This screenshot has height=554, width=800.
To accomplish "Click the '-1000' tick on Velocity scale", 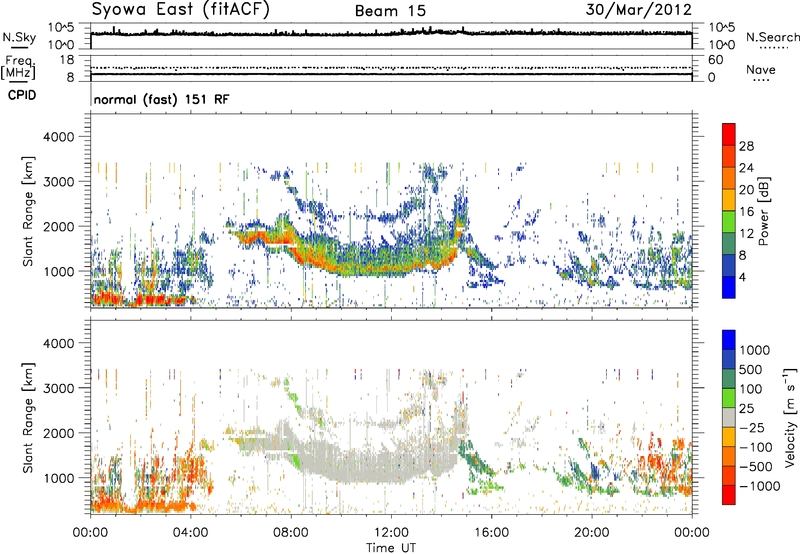I will [x=760, y=486].
